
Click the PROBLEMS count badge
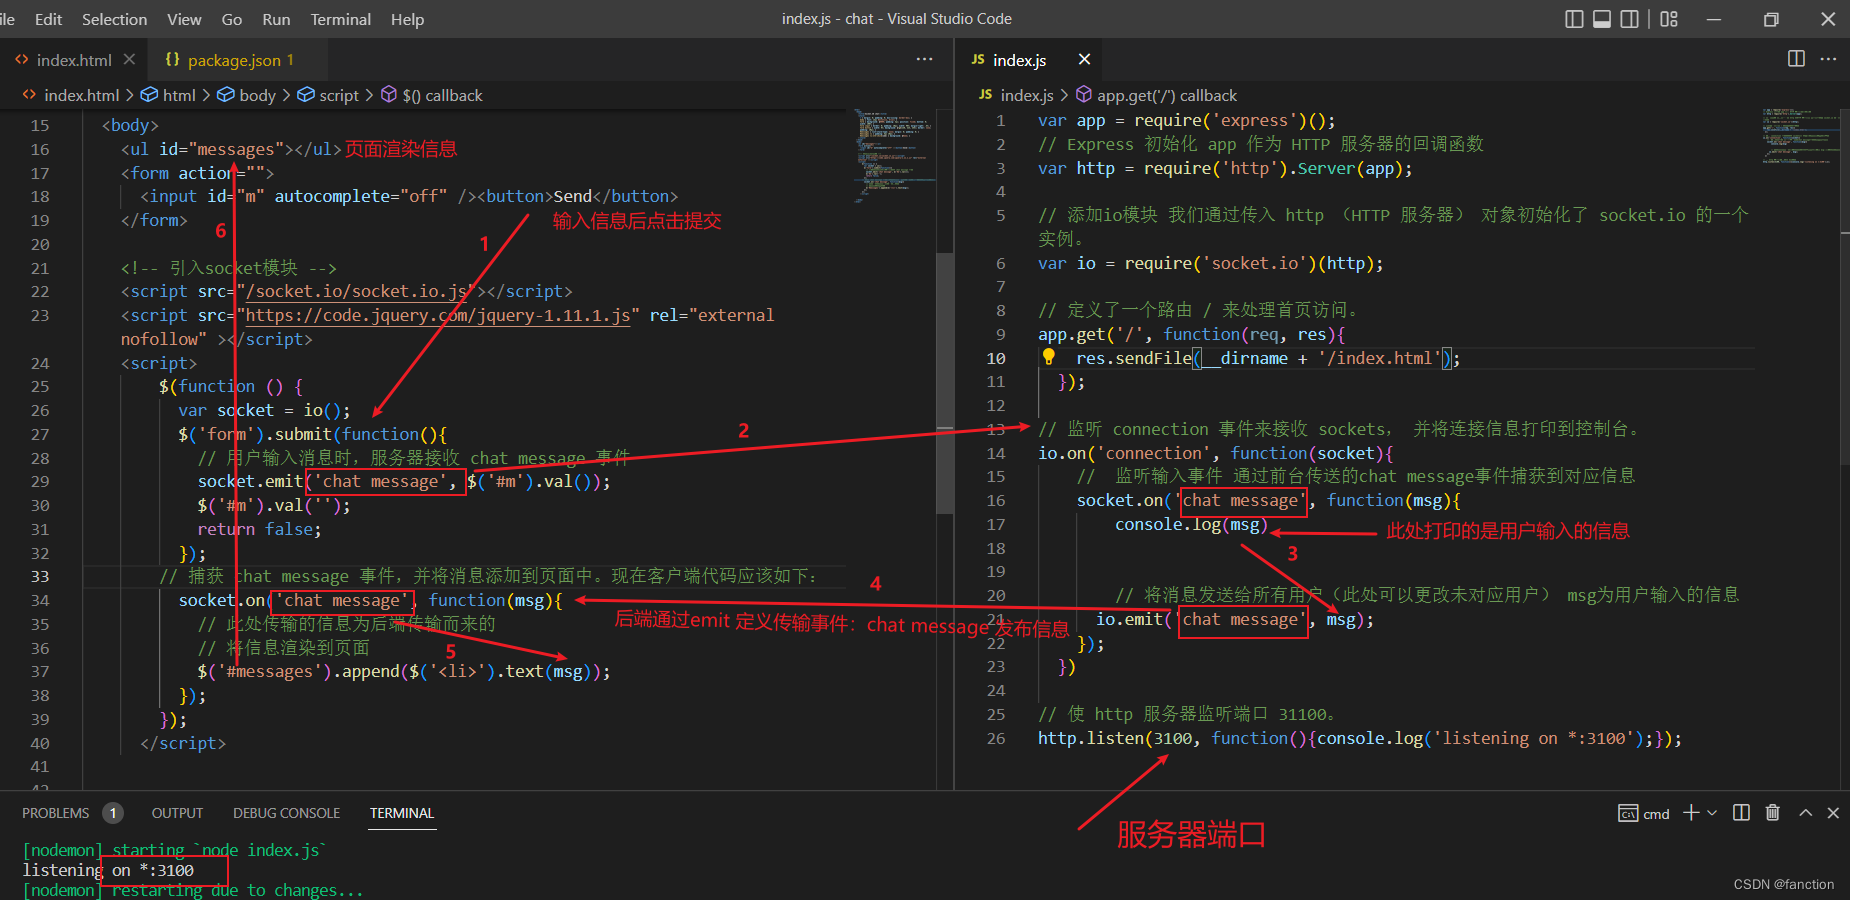(x=113, y=813)
